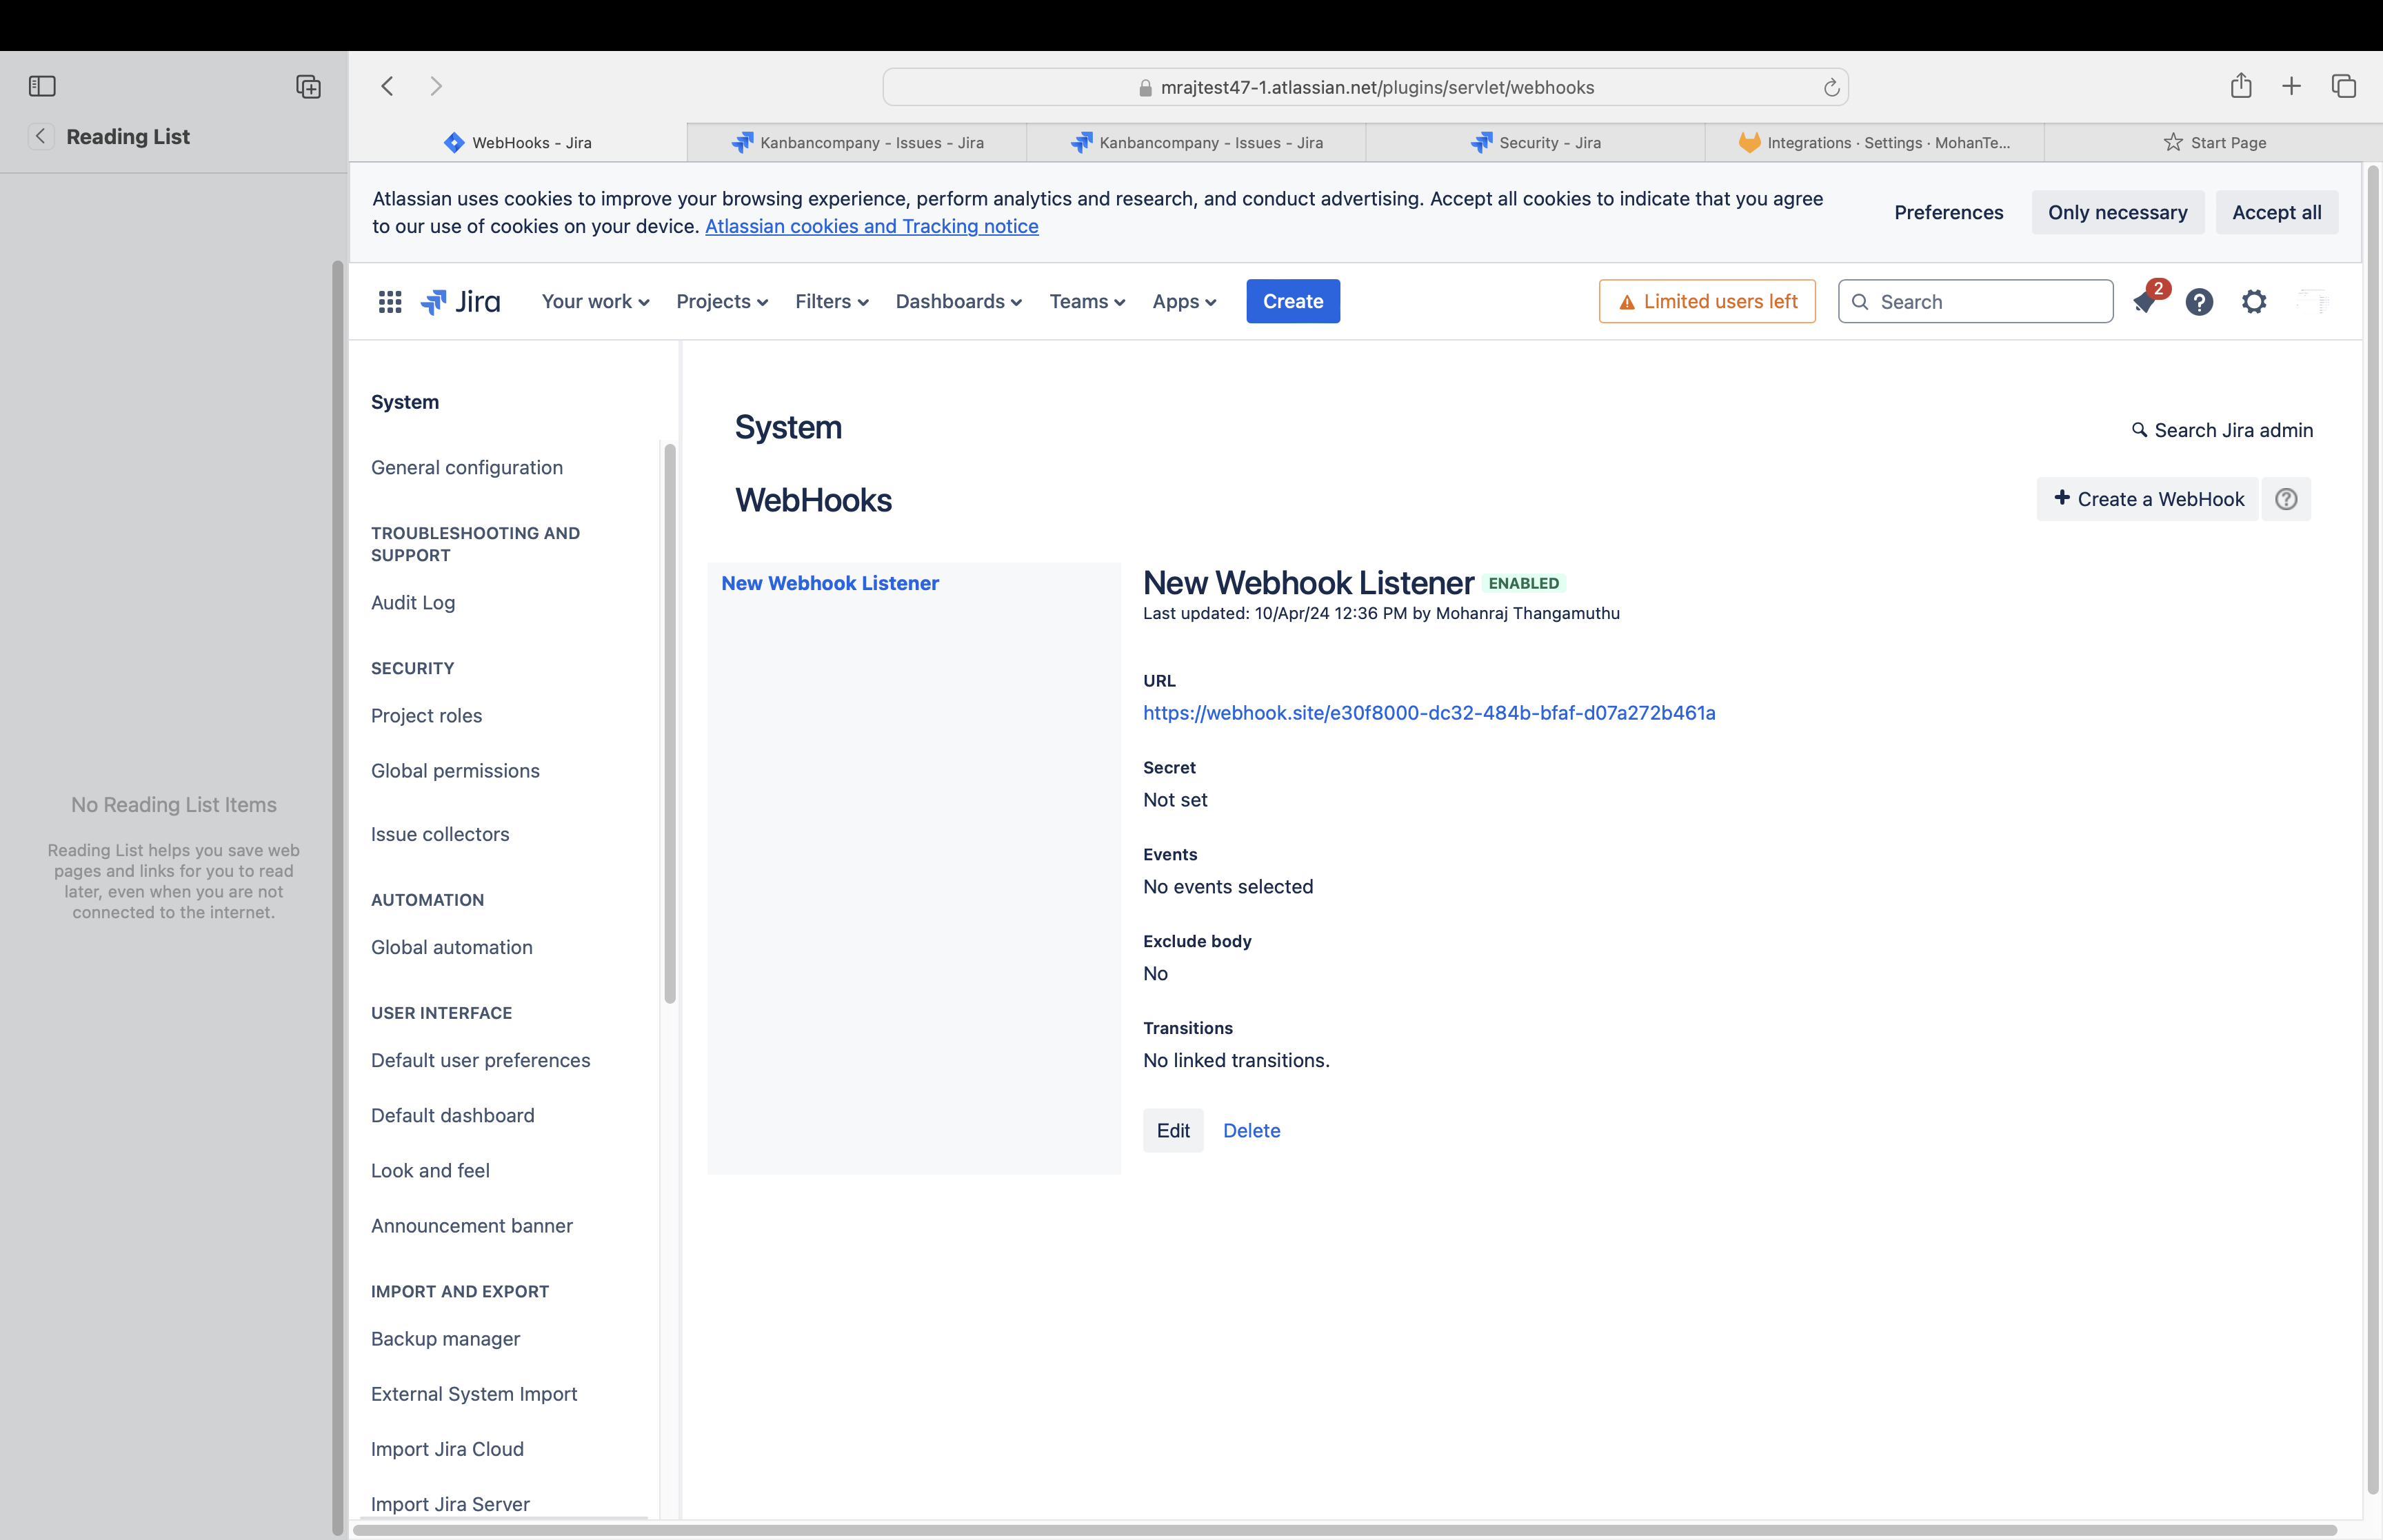Open help for Create a WebHook
Image resolution: width=2383 pixels, height=1540 pixels.
coord(2287,499)
